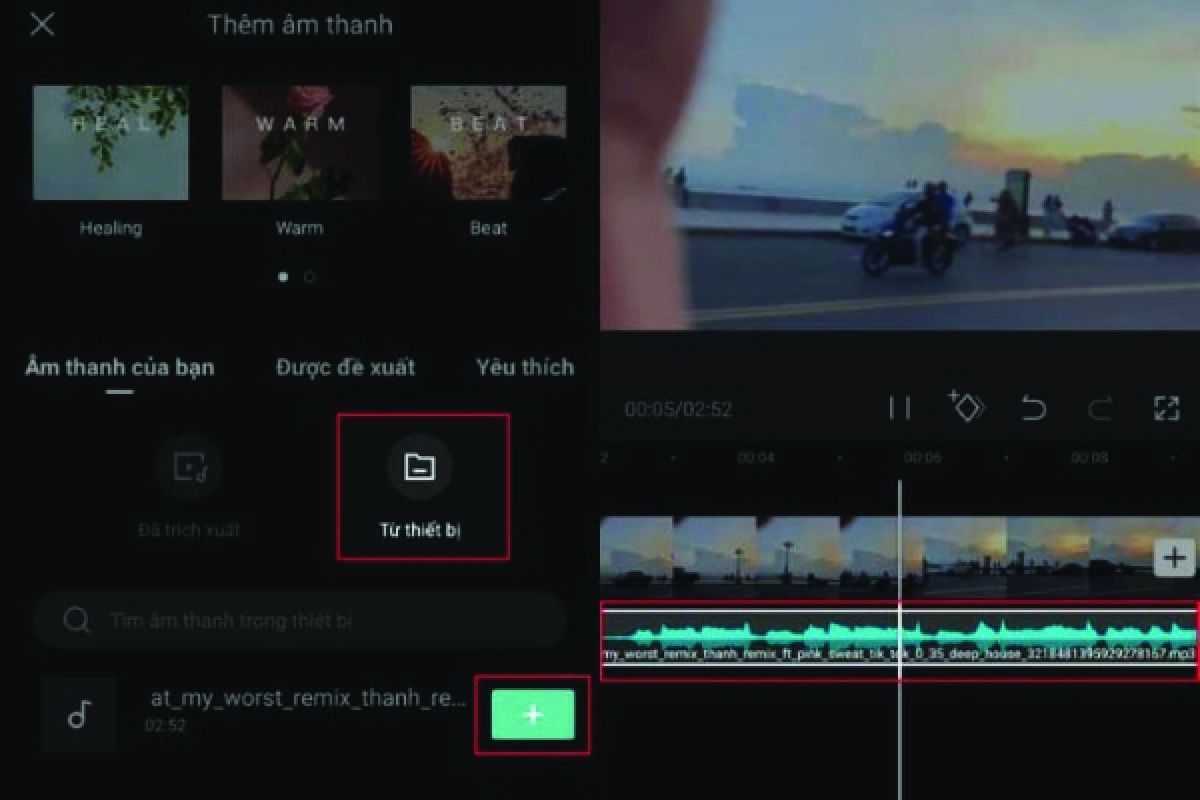This screenshot has height=800, width=1200.
Task: Open the Warm music collection
Action: [x=300, y=142]
